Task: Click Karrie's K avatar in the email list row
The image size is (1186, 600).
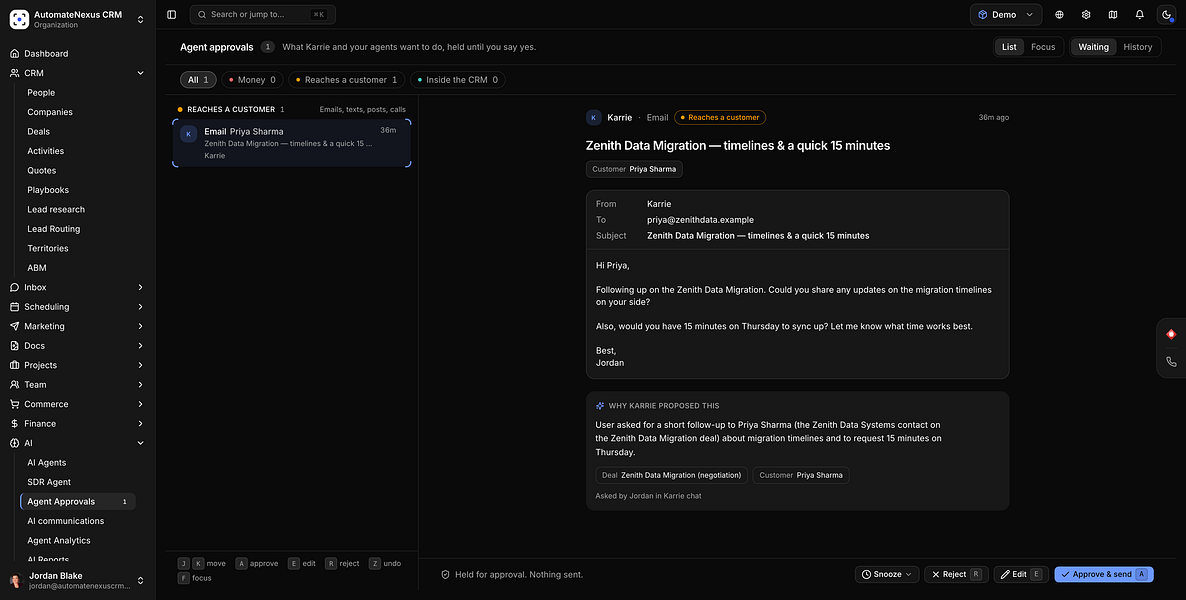Action: 188,134
